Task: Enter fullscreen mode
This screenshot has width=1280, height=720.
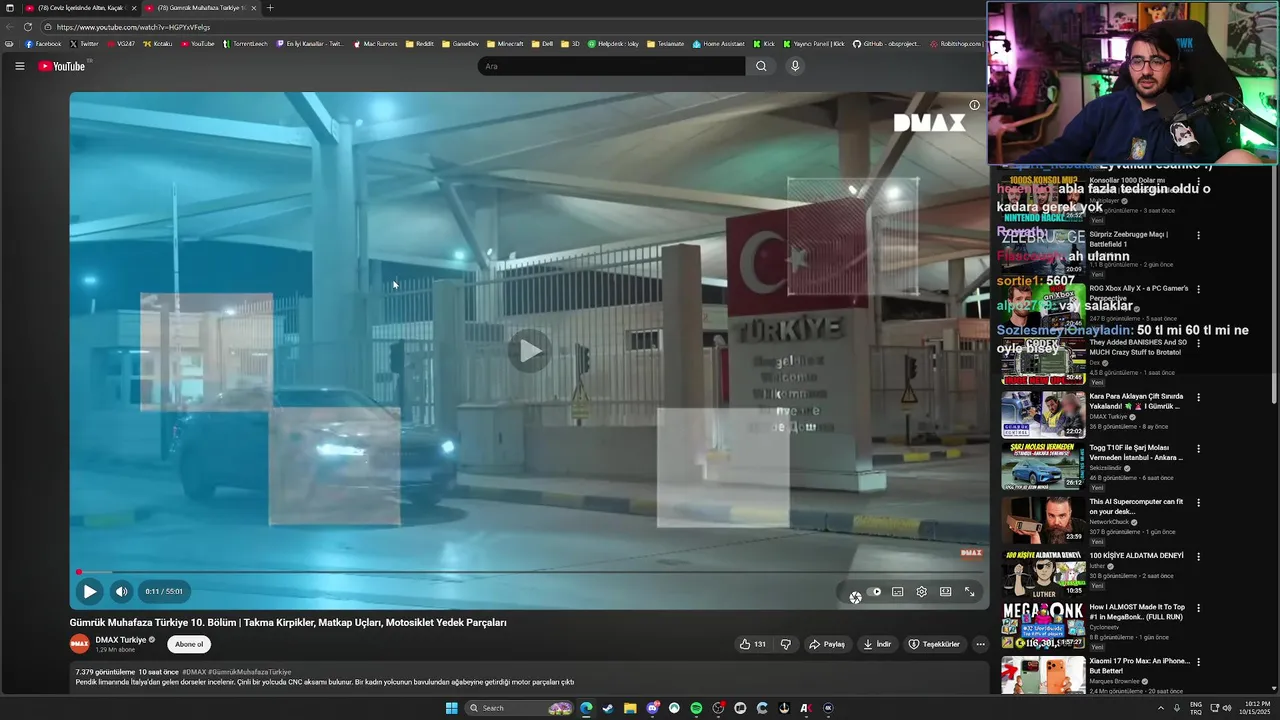Action: coord(969,592)
